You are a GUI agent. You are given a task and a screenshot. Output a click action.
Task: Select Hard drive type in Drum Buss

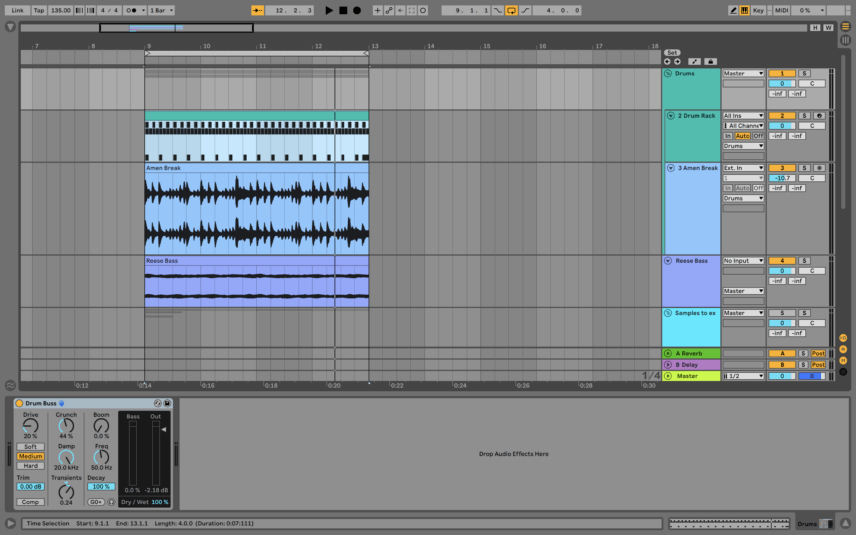30,466
